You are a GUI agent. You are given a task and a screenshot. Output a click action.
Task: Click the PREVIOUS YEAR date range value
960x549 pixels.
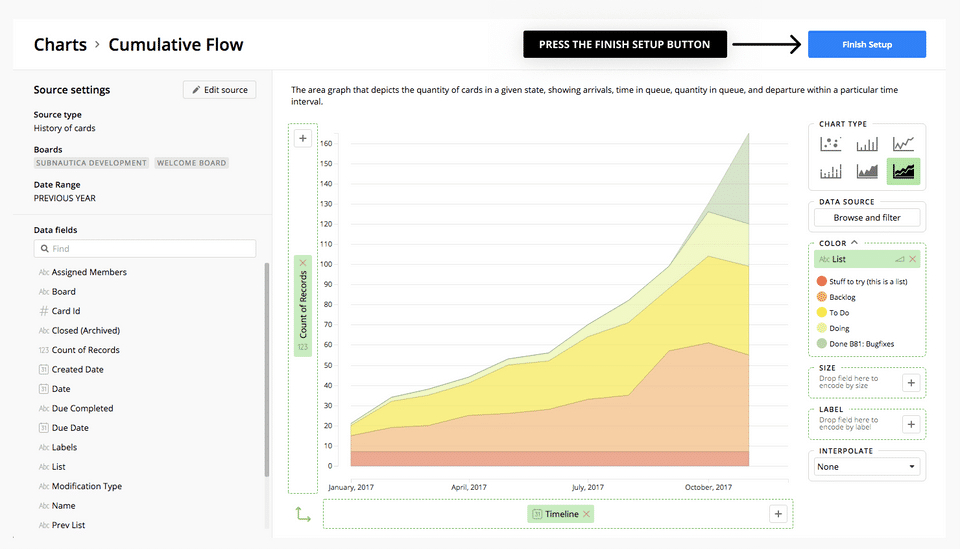pos(64,198)
